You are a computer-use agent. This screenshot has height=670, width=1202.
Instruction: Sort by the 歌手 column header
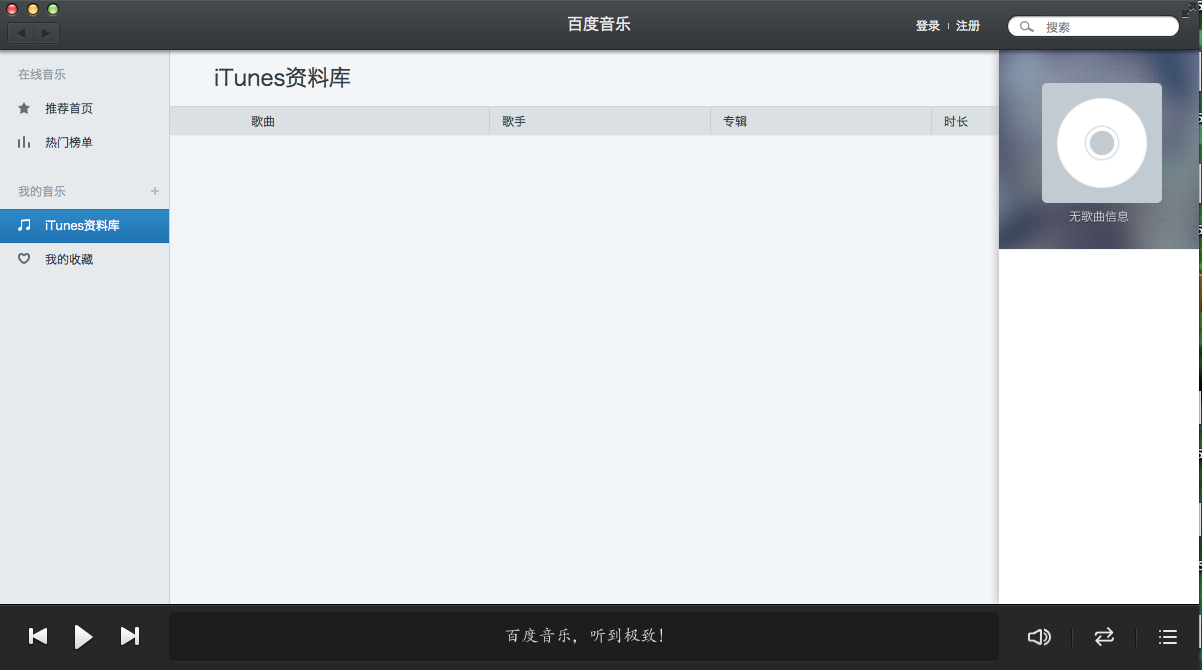514,121
